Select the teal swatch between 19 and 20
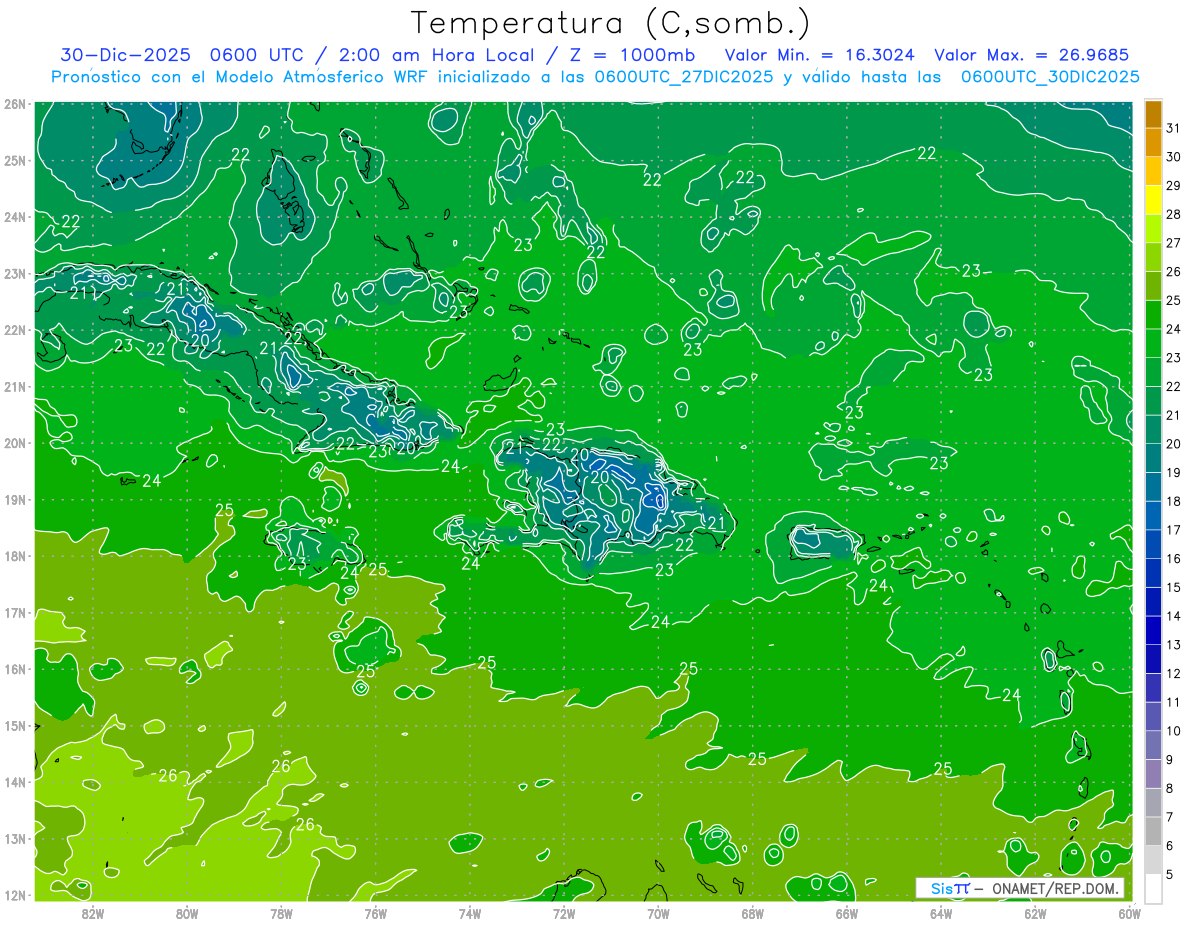Screen dimensions: 1200x927 click(1153, 459)
